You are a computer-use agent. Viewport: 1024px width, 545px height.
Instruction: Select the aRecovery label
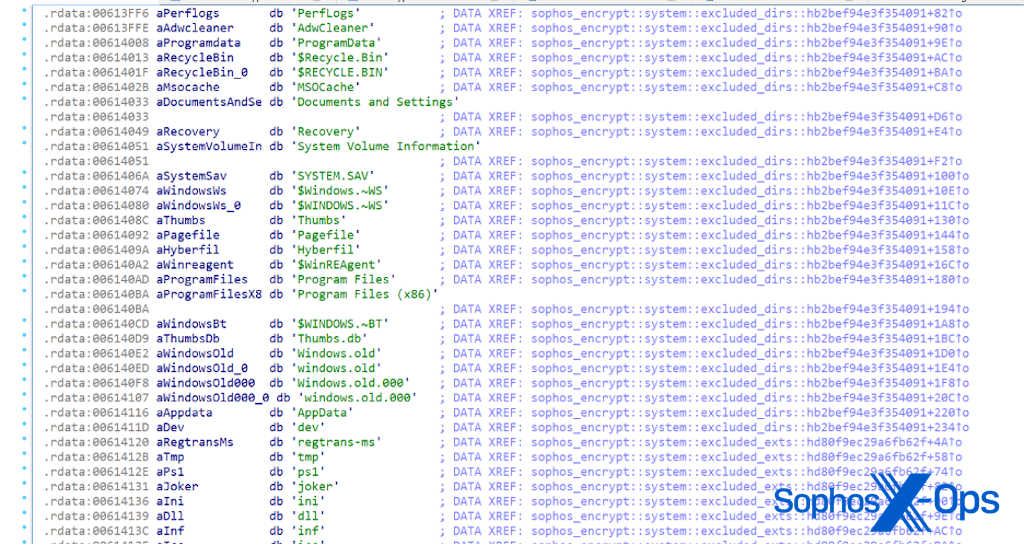[x=187, y=132]
